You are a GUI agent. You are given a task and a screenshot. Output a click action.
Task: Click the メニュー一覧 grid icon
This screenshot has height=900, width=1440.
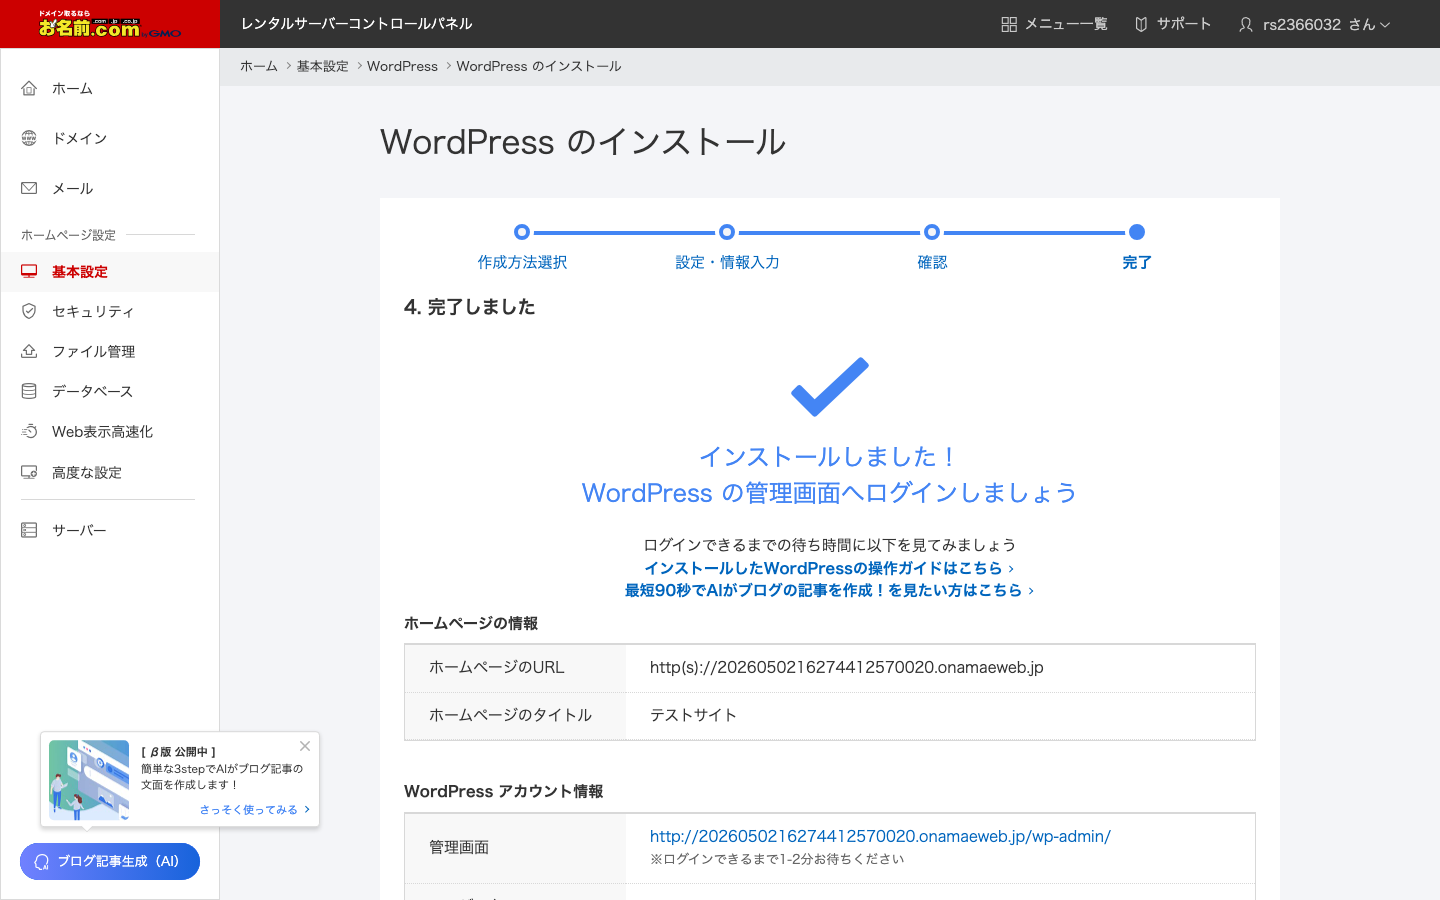point(1009,24)
